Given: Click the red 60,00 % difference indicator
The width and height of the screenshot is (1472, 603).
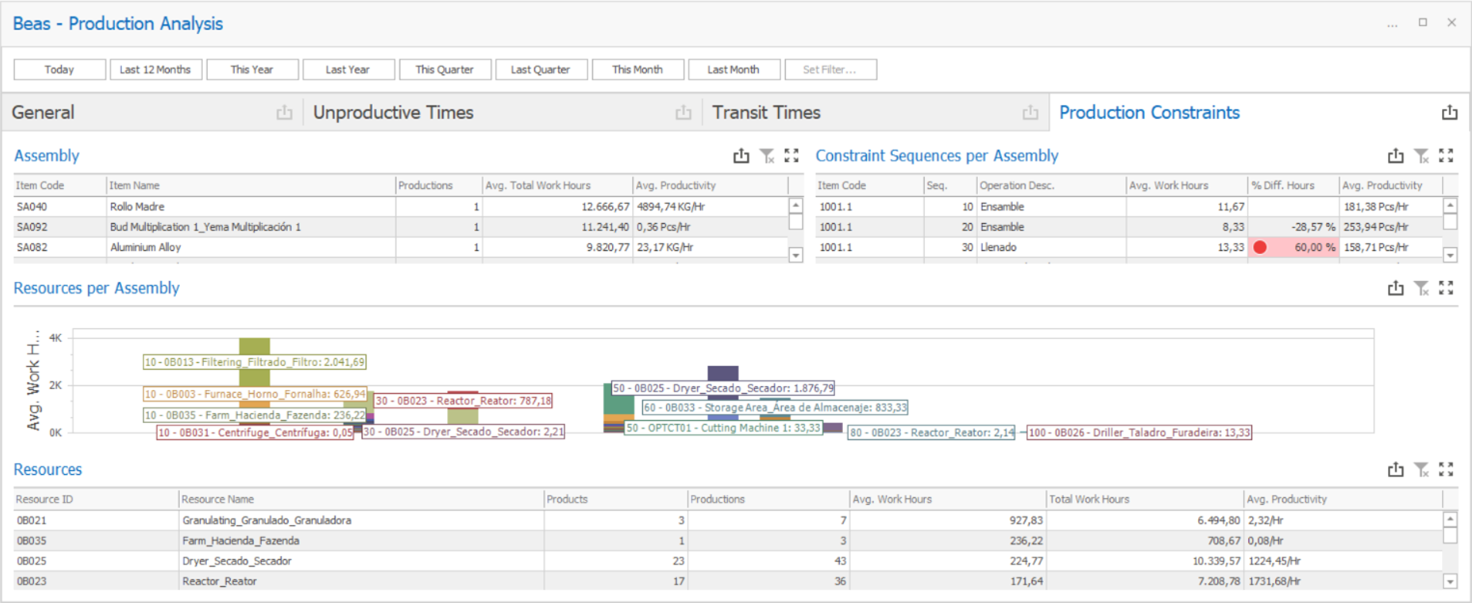Looking at the screenshot, I should [x=1290, y=247].
